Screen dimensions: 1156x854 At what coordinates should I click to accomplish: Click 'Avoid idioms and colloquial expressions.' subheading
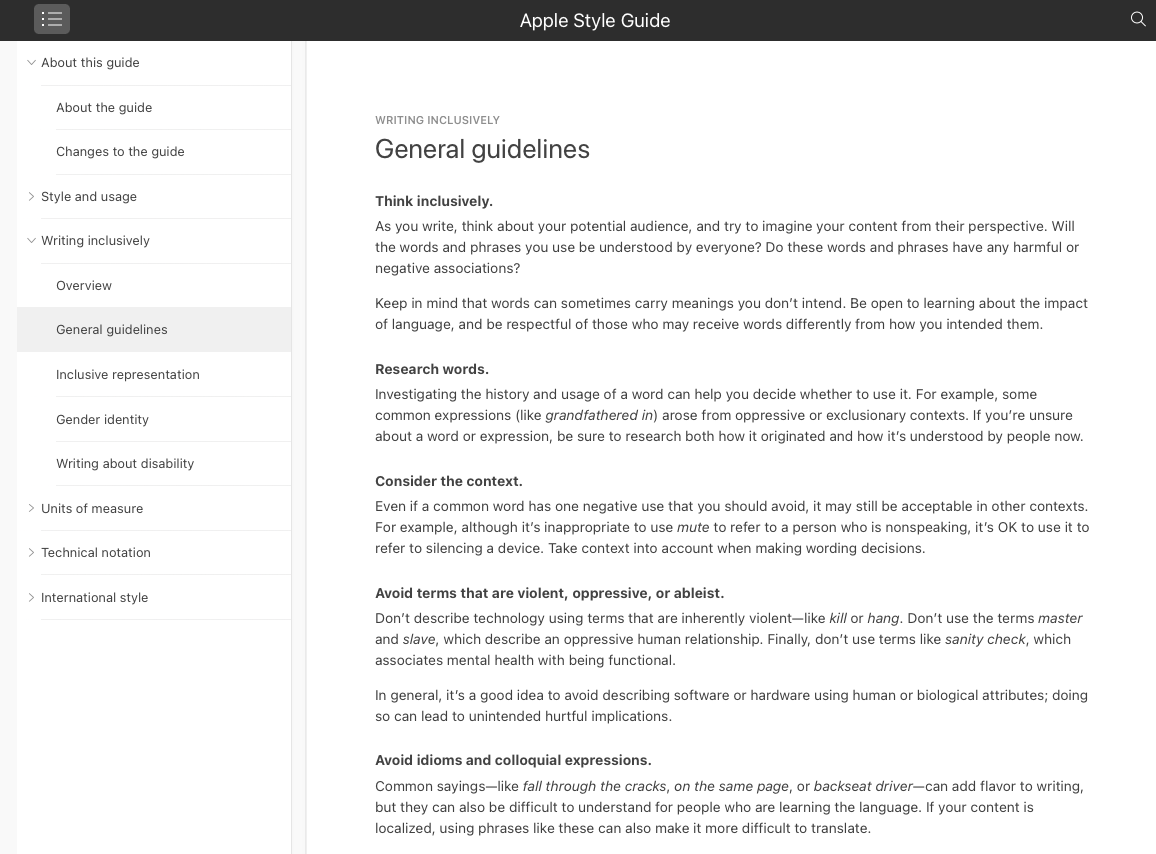513,760
